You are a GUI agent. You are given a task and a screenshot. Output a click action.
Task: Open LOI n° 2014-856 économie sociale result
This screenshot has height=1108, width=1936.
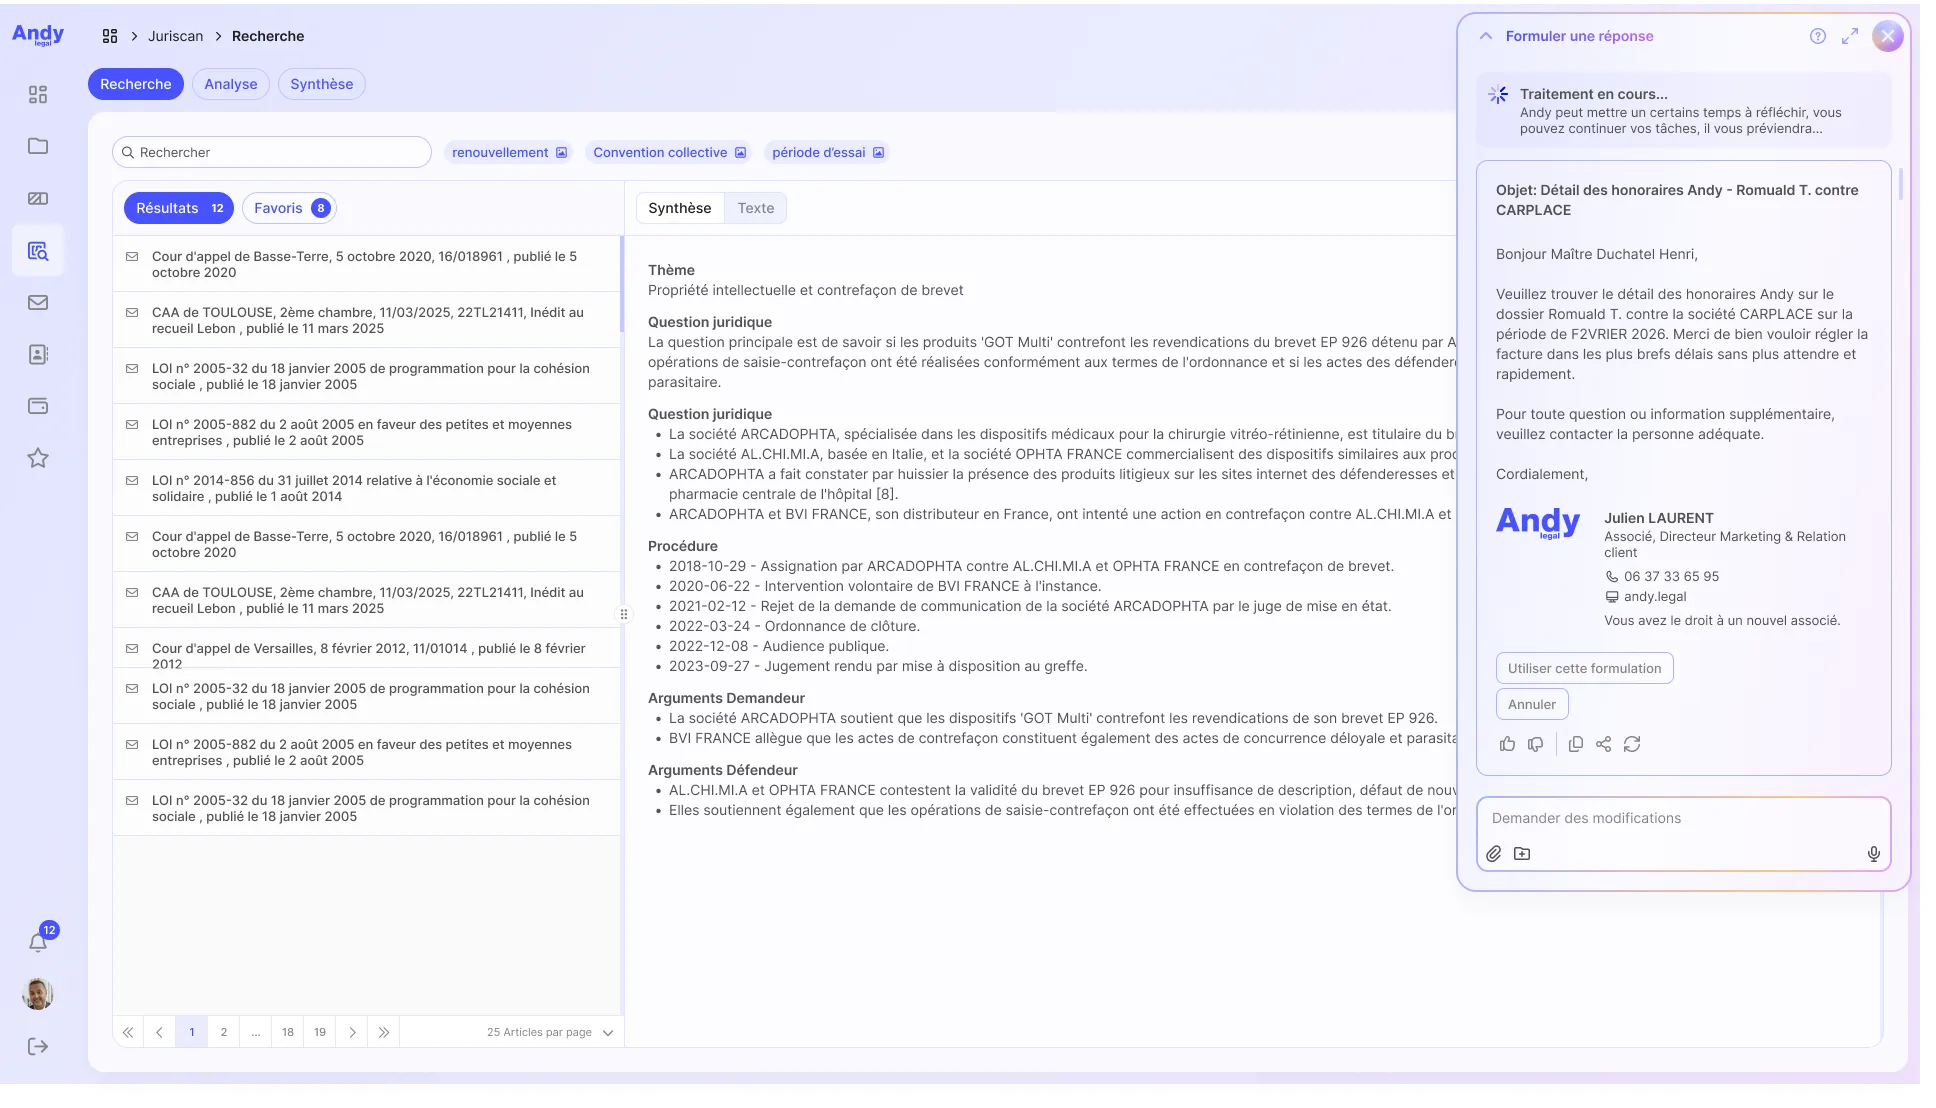click(x=366, y=488)
